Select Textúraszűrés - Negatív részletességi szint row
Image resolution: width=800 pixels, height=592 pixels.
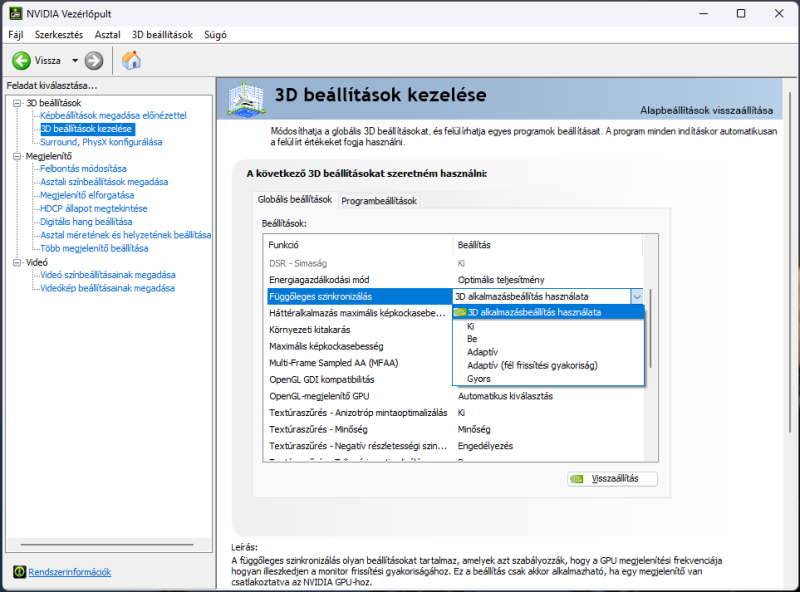(454, 446)
